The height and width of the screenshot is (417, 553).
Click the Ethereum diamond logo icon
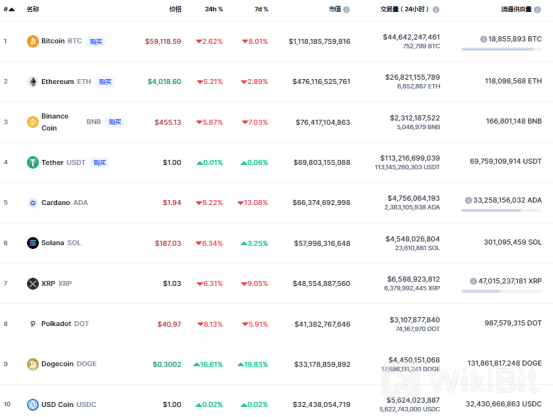coord(33,81)
